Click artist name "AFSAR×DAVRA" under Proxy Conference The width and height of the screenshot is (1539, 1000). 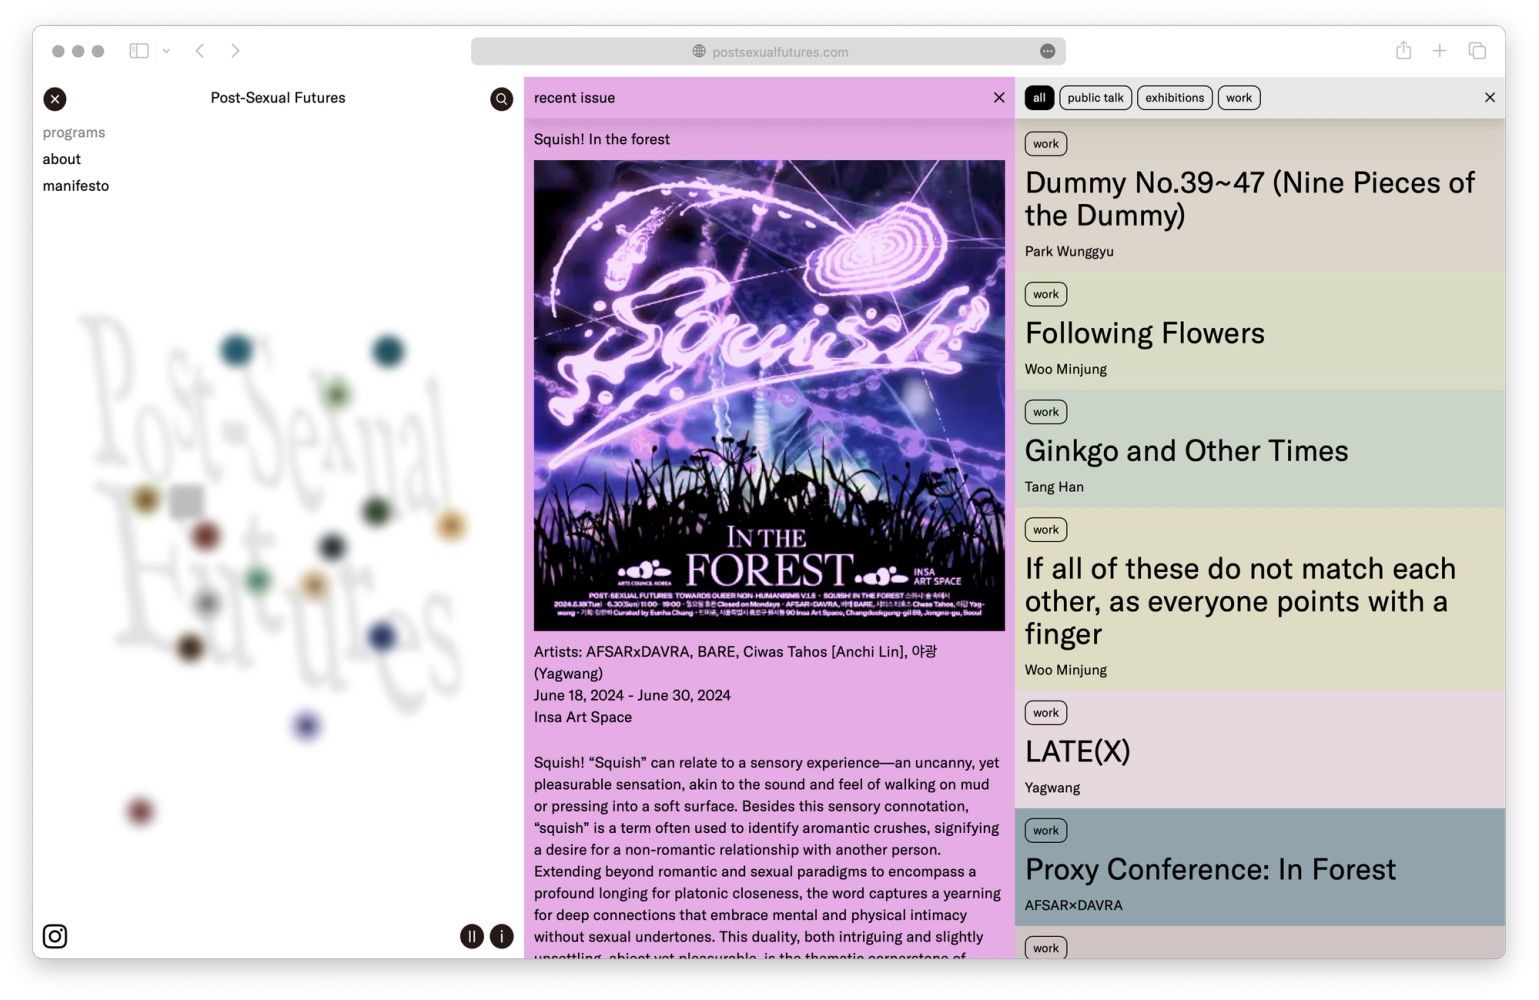(x=1074, y=906)
